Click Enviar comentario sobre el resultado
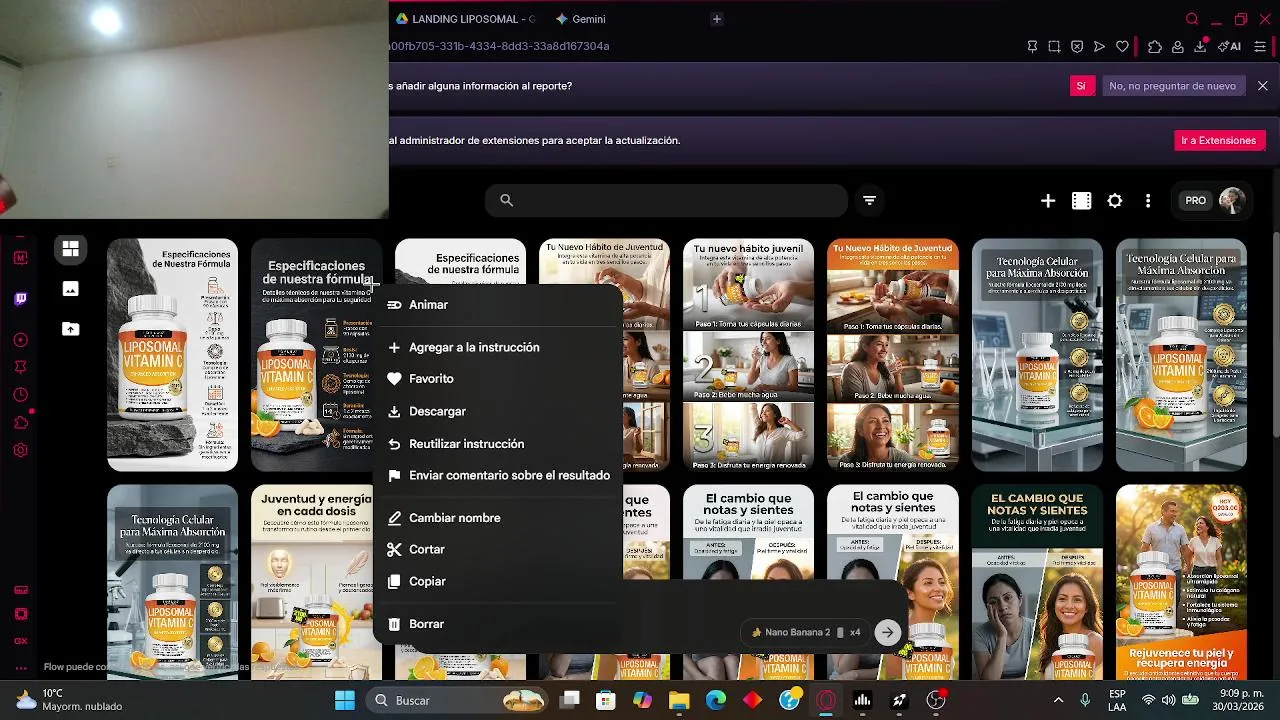 point(497,476)
